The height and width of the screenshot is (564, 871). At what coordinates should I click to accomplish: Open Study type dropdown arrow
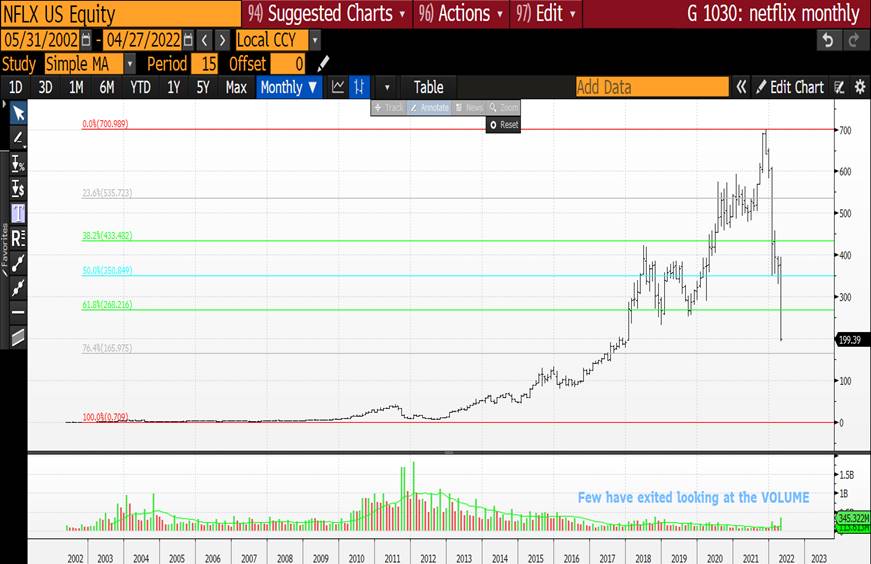(x=129, y=64)
